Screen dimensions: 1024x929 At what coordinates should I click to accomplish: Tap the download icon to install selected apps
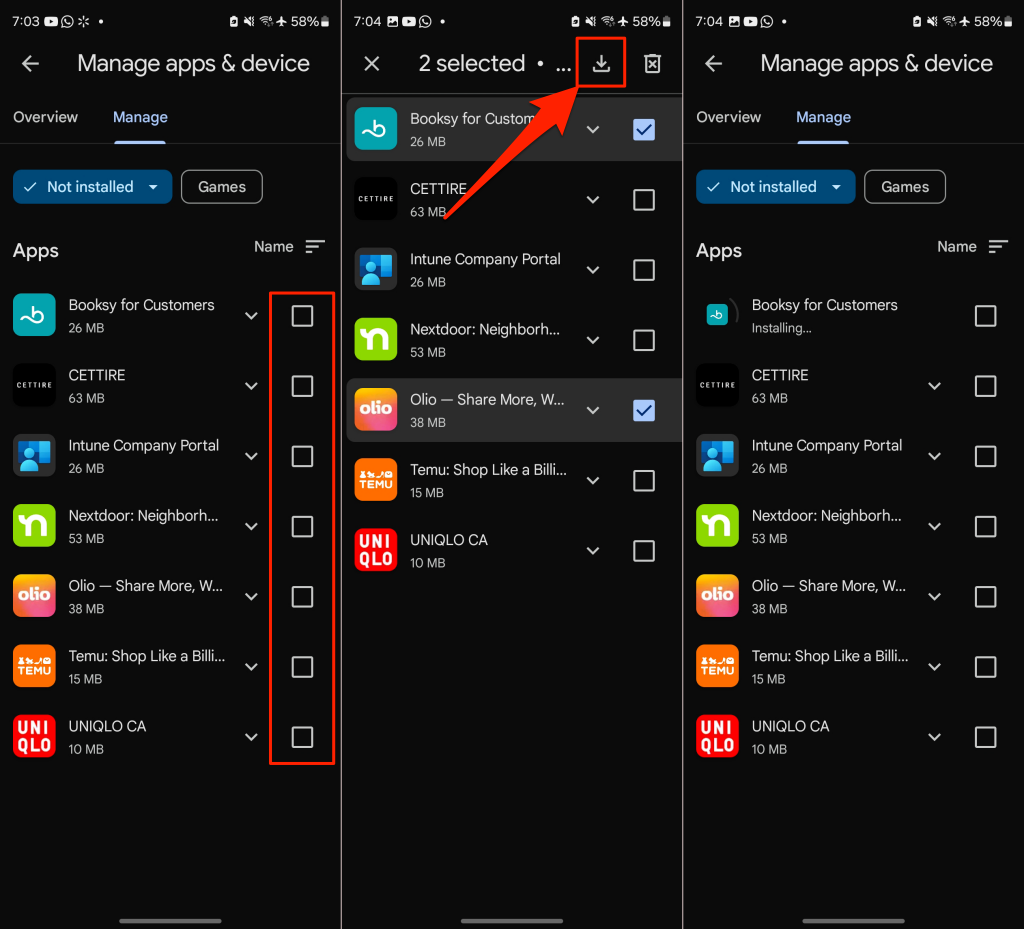[x=601, y=62]
